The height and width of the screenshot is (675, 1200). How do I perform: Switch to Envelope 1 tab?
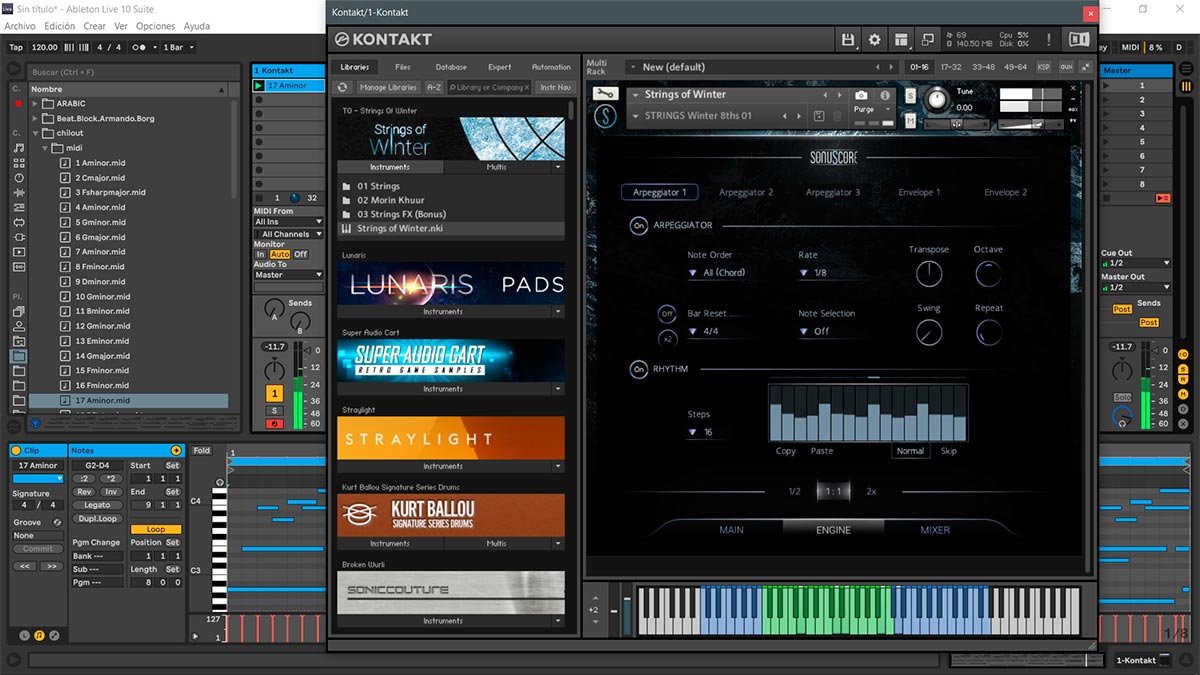(919, 192)
